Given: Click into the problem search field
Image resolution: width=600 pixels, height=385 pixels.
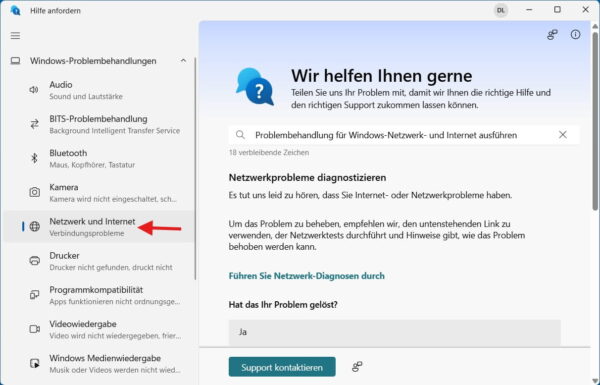Looking at the screenshot, I should tap(404, 135).
